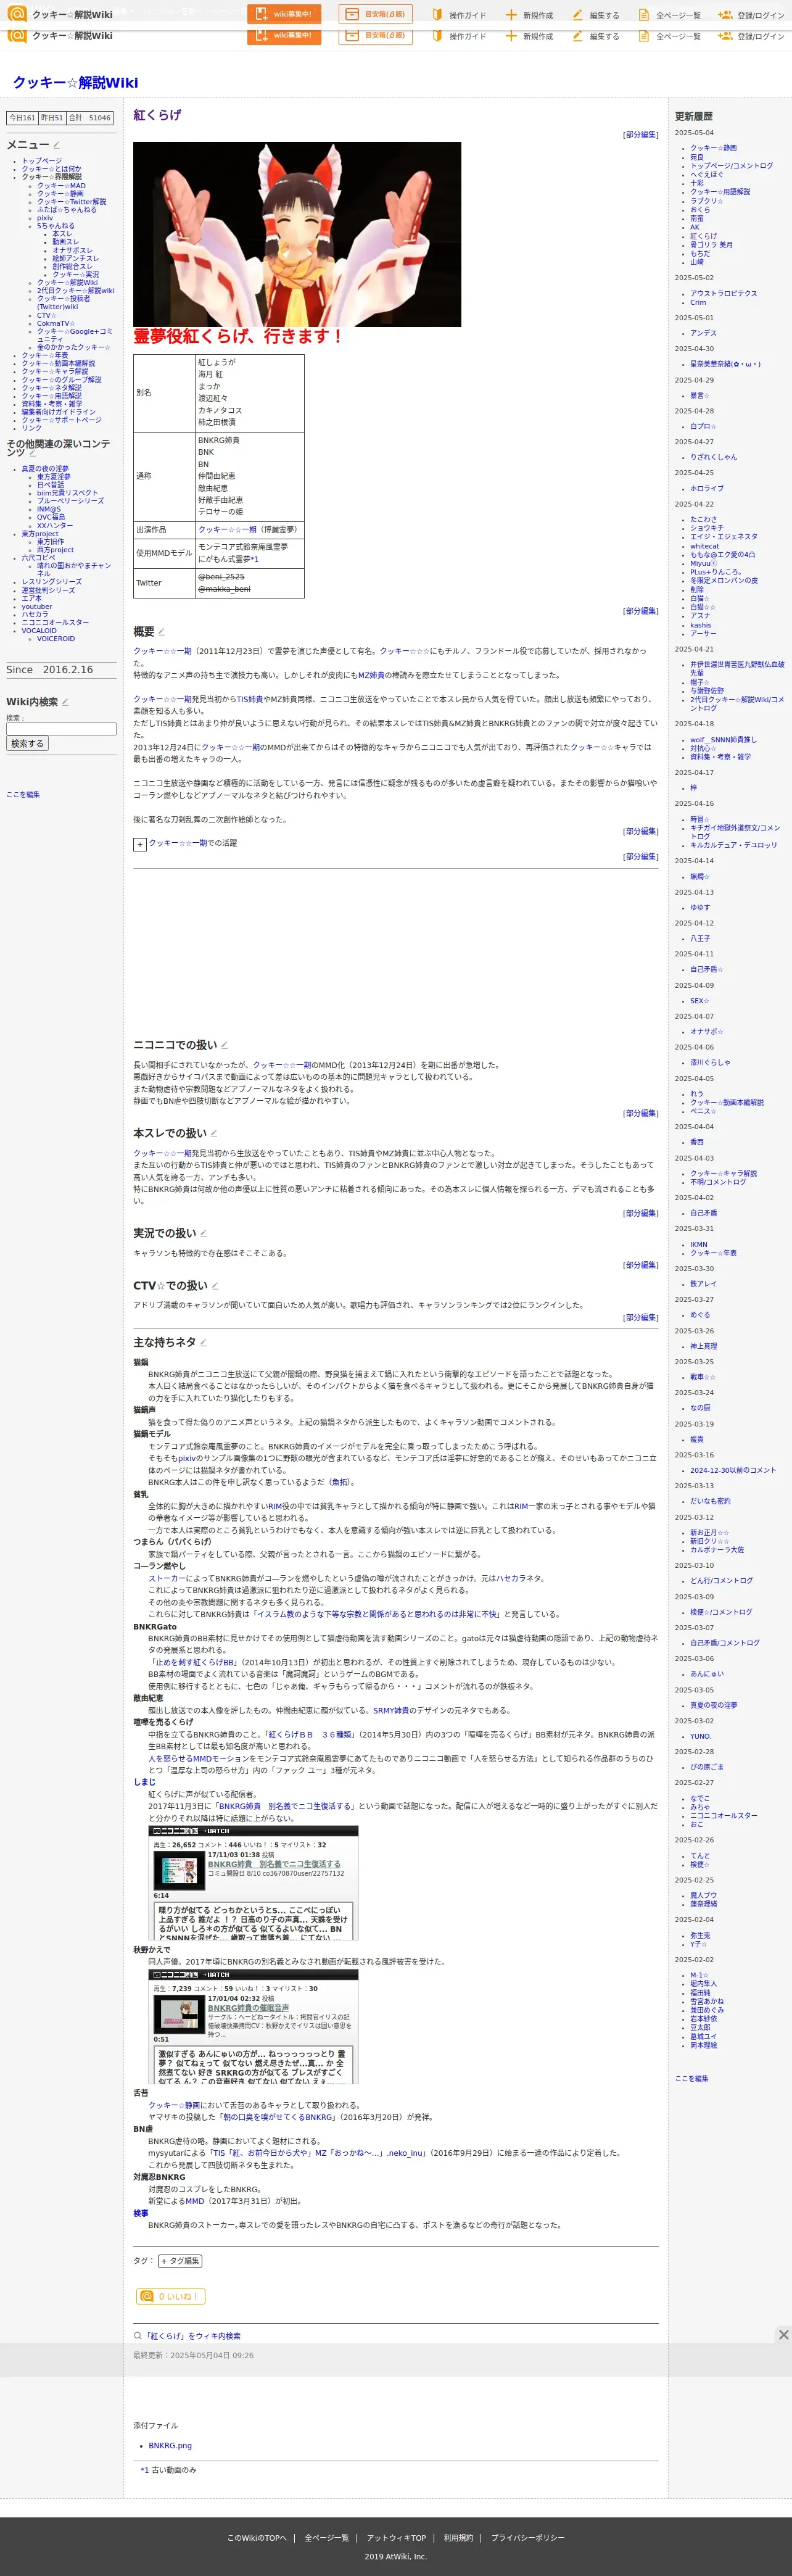The width and height of the screenshot is (792, 2576).
Task: Click the @ icon in the 0 いいね button
Action: 147,2296
